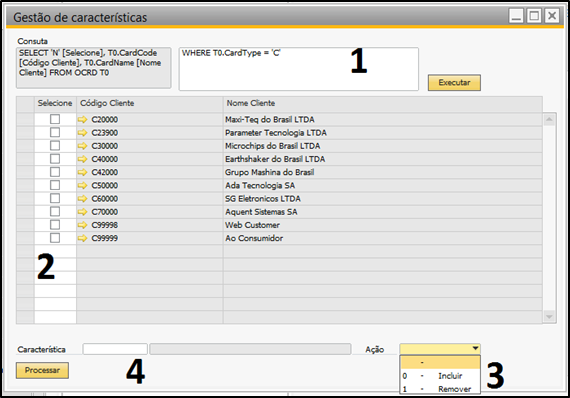Click the grey Característica description field

(250, 349)
